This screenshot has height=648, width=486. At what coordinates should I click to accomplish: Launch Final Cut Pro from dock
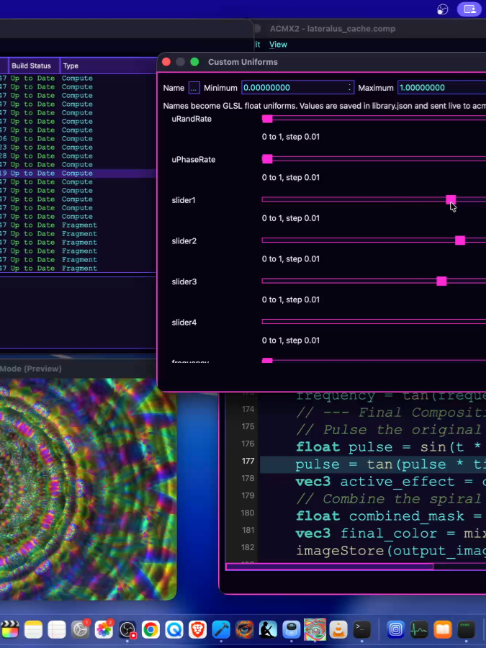point(10,629)
